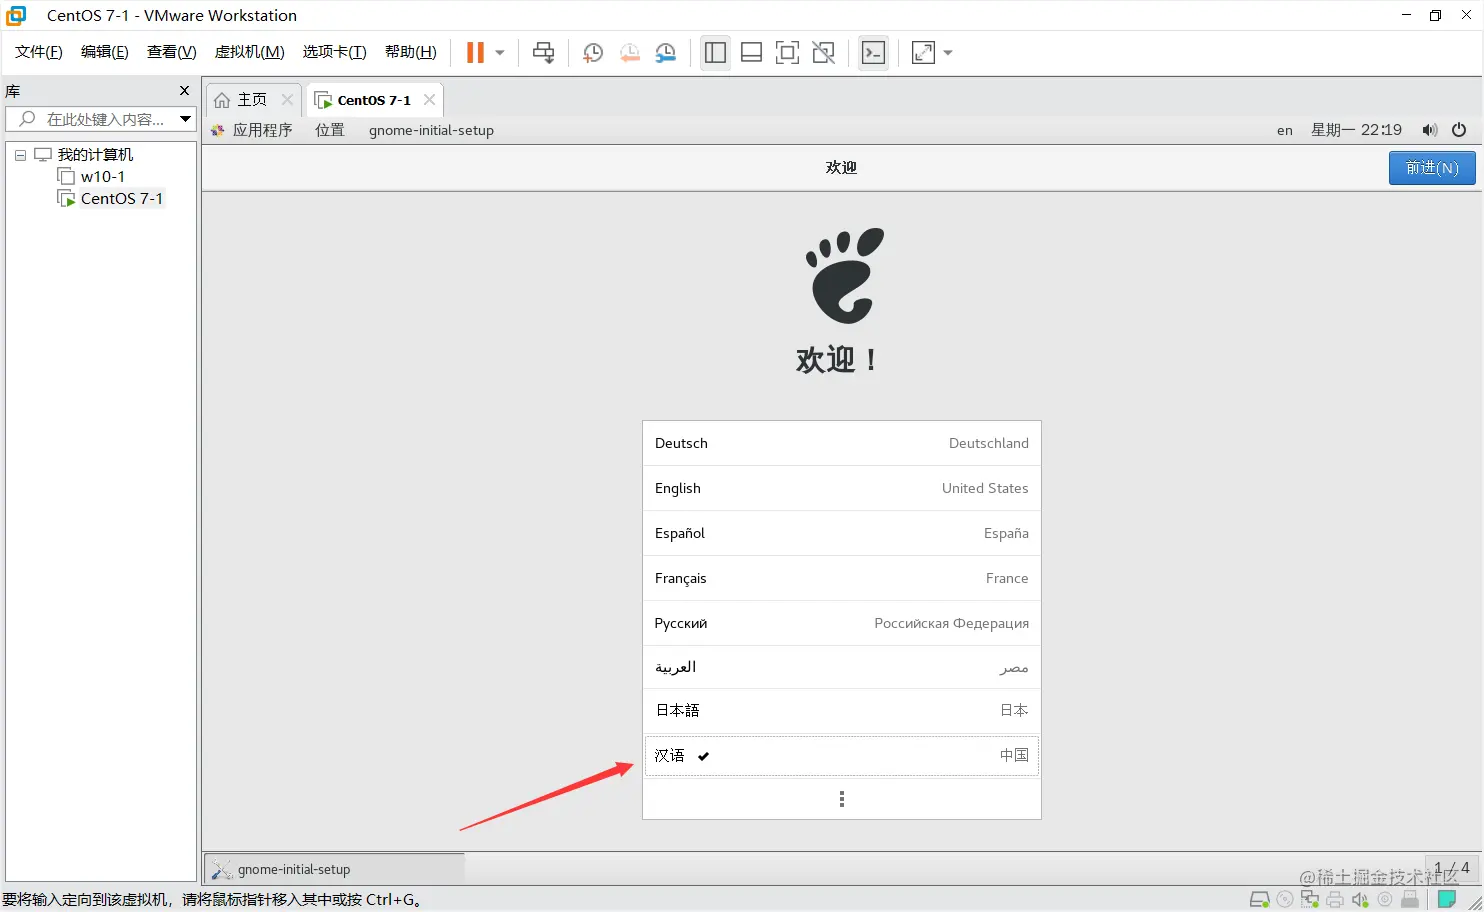Open the 文件(F) menu
Viewport: 1484px width, 912px height.
(x=39, y=52)
